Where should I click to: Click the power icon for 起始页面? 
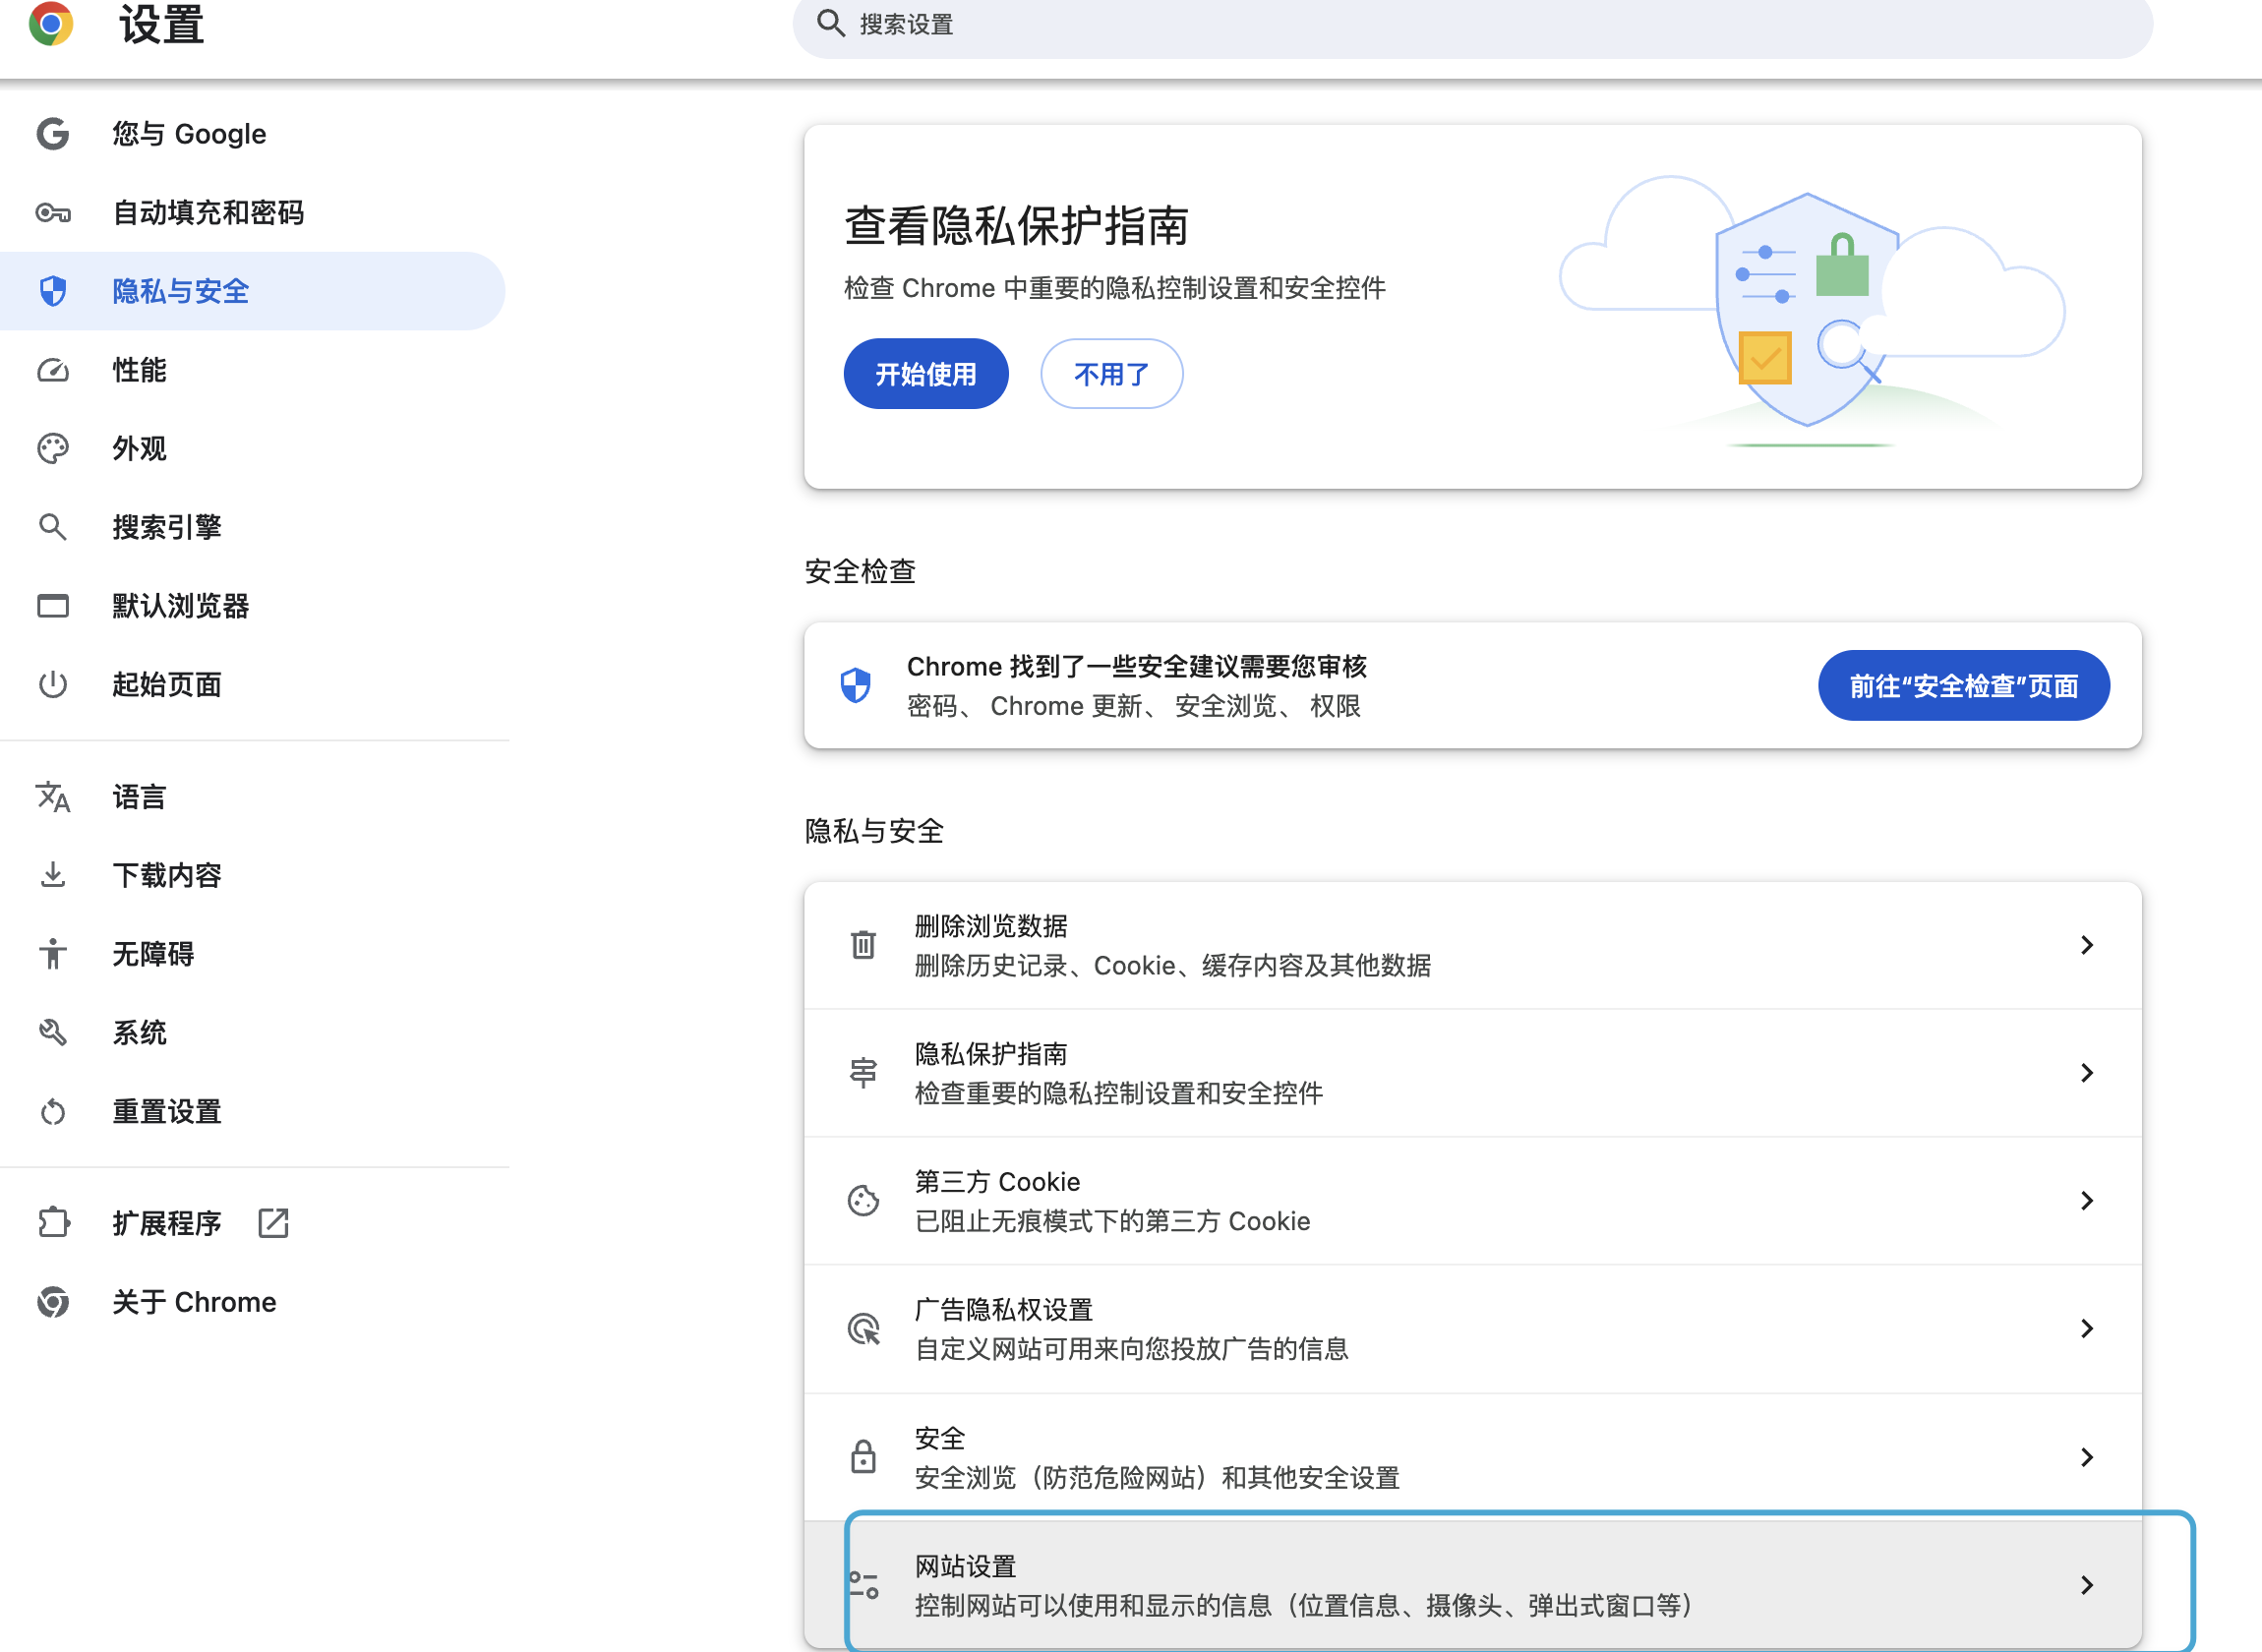(53, 684)
